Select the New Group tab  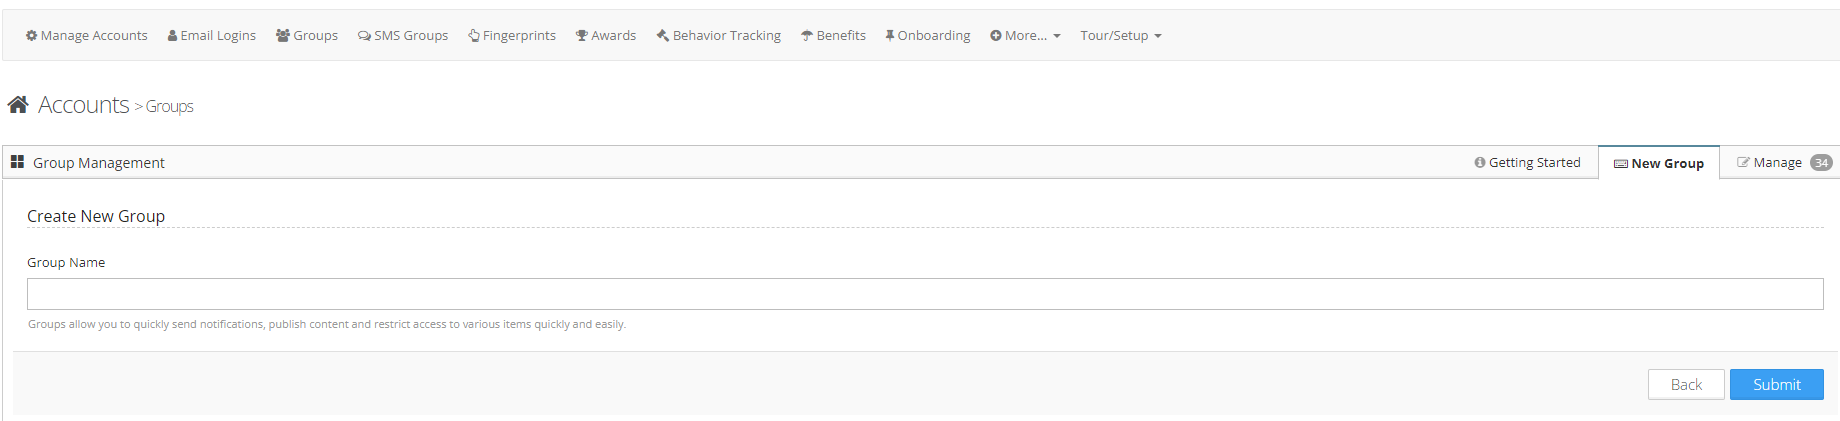coord(1659,164)
